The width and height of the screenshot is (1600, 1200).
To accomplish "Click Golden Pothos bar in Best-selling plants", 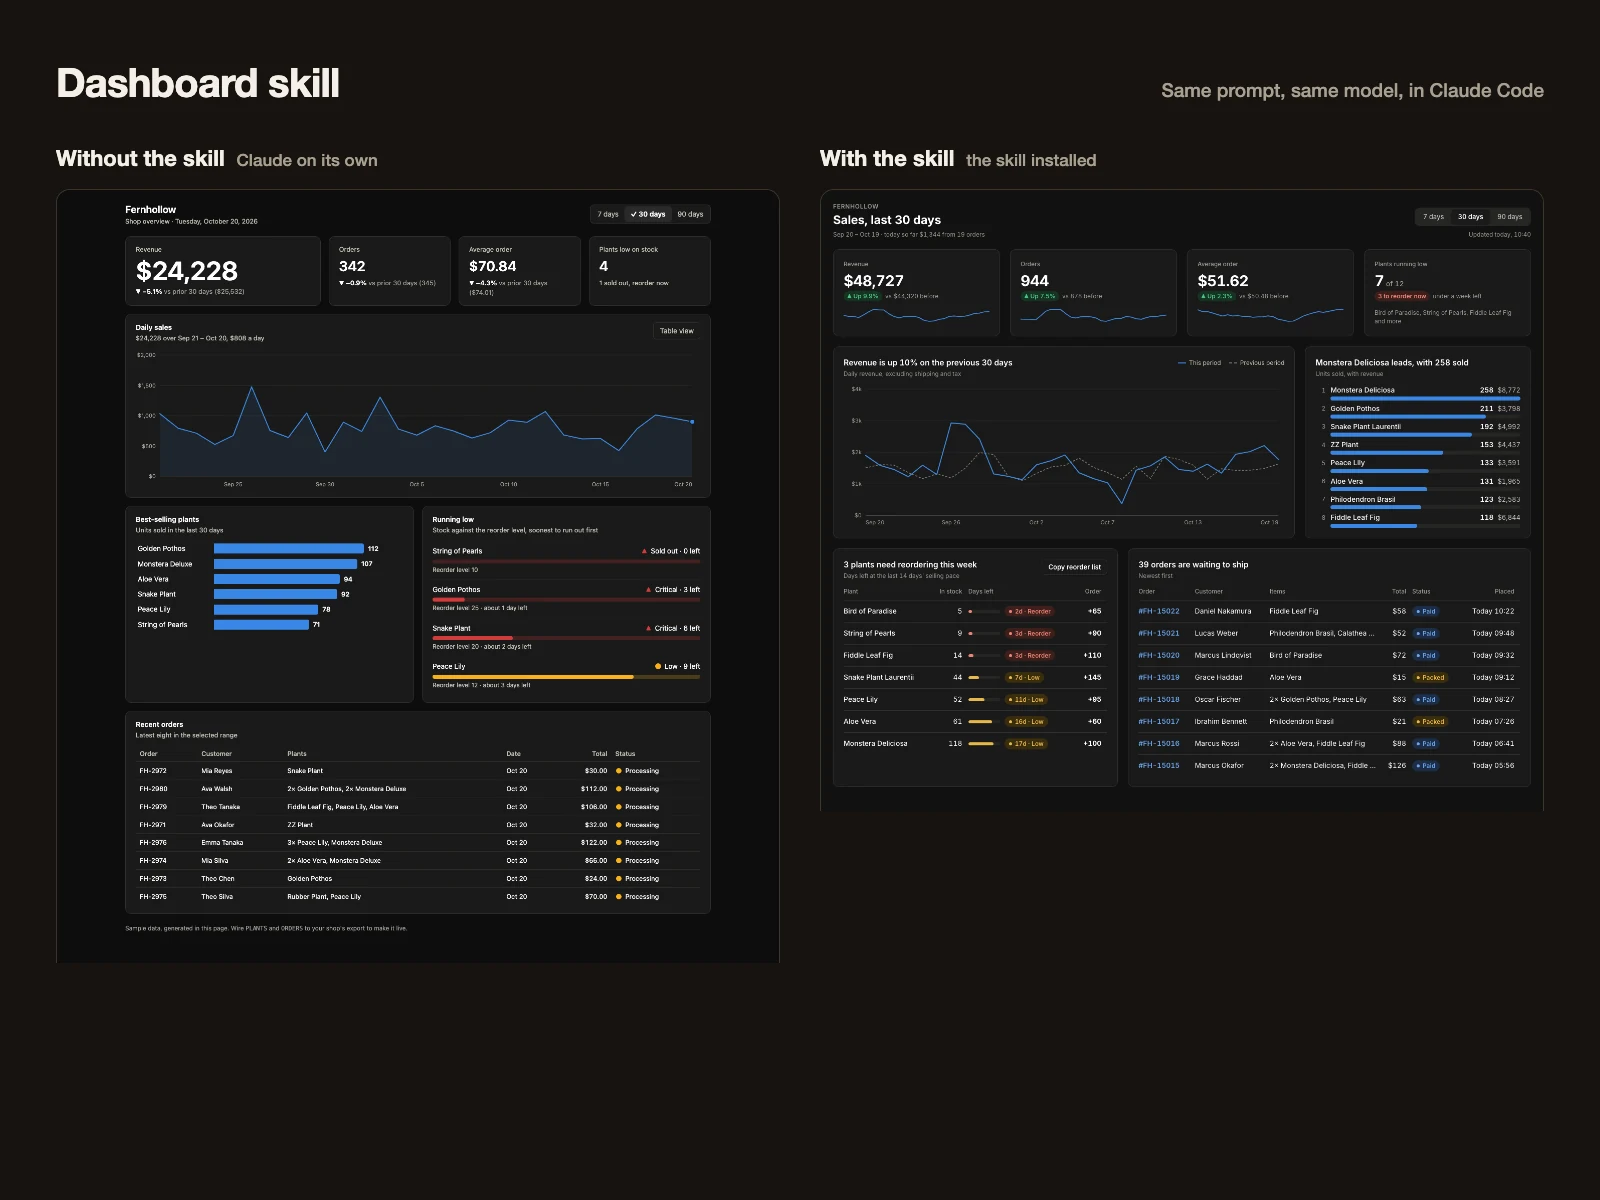I will pyautogui.click(x=289, y=548).
